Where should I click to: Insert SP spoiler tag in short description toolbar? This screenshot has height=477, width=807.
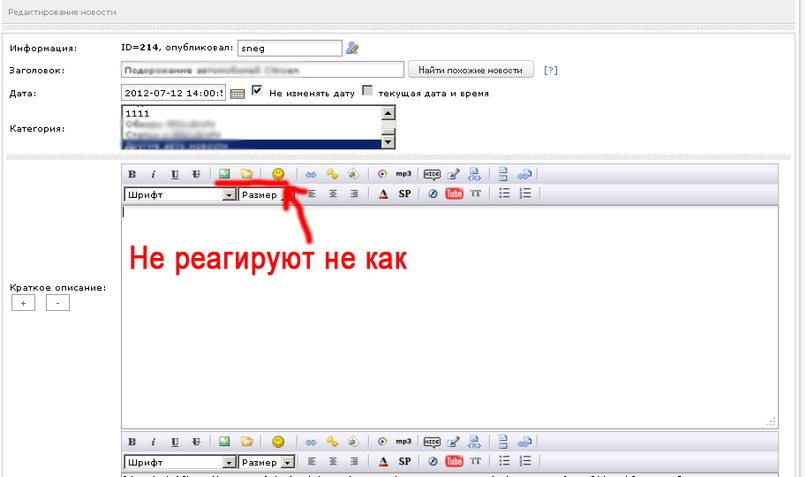pos(405,193)
